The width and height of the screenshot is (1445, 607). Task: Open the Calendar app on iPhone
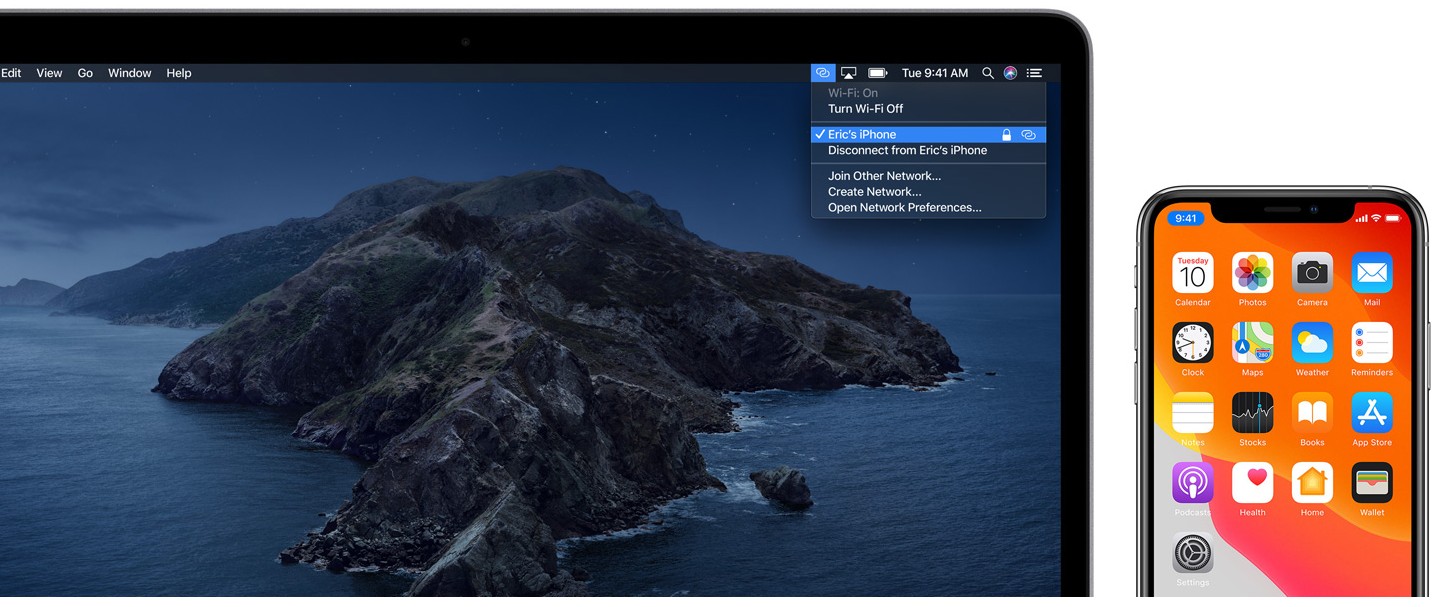point(1193,273)
